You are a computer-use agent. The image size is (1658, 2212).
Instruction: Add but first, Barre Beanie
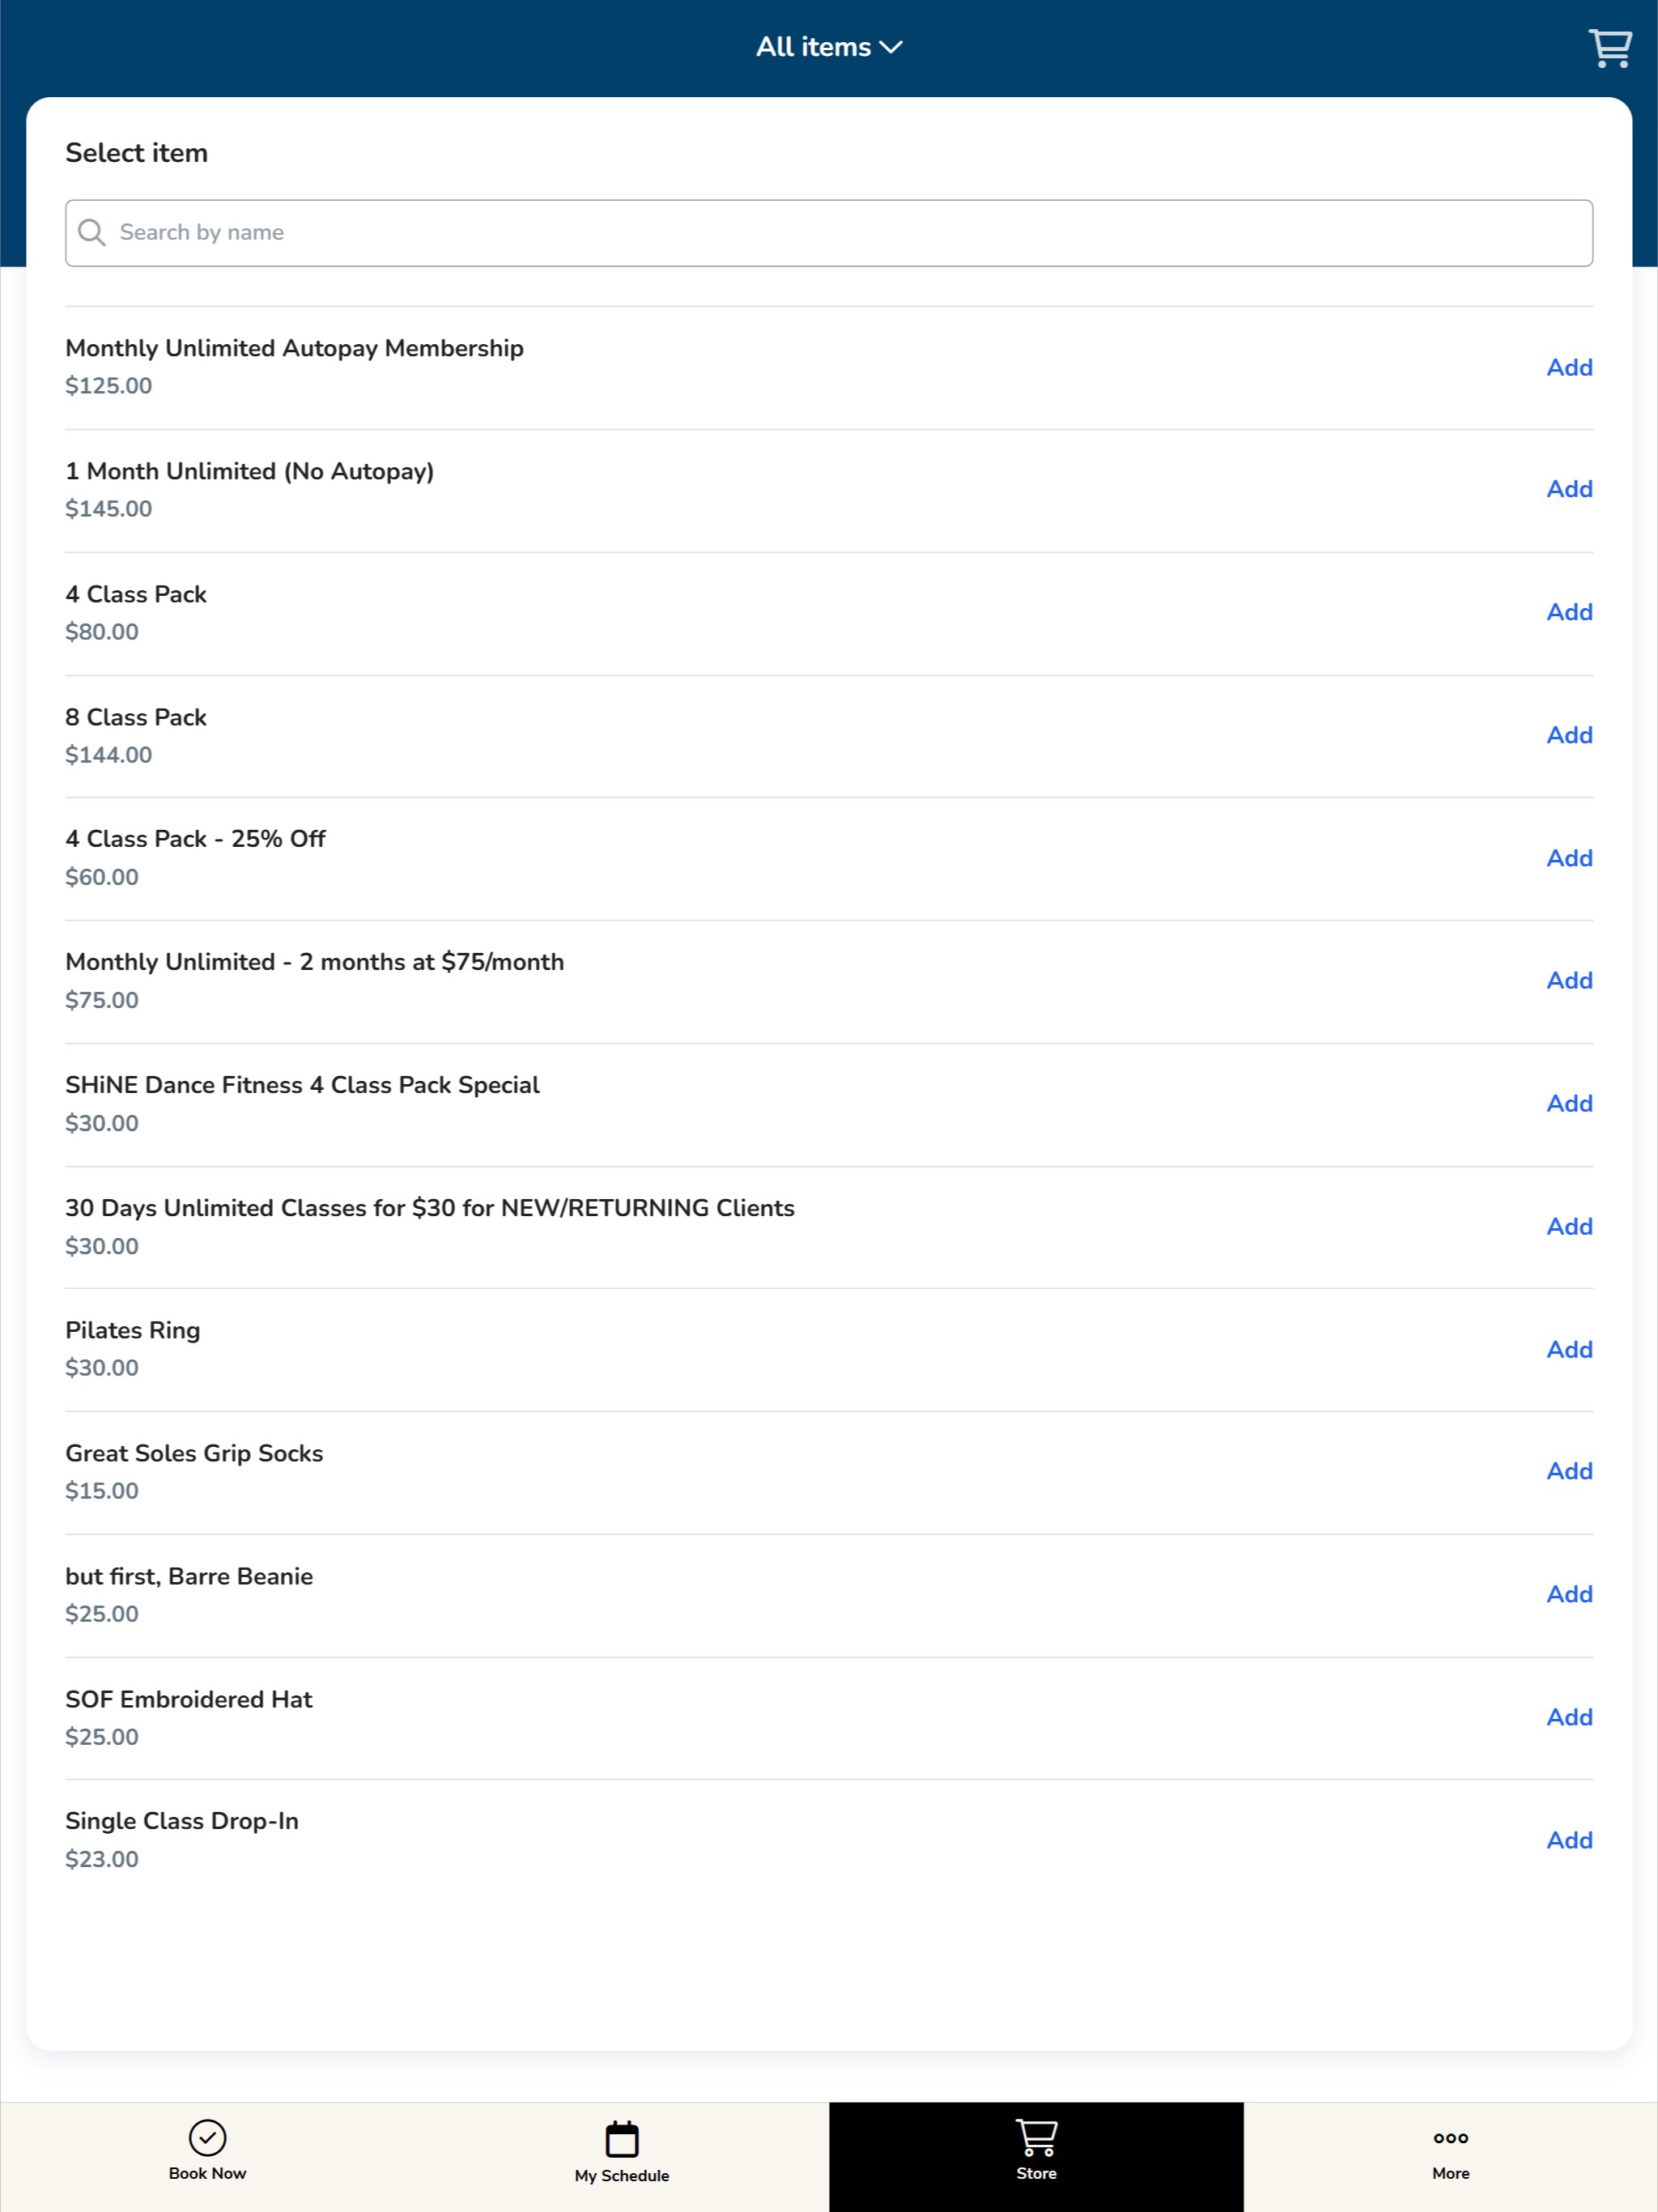click(x=1569, y=1594)
